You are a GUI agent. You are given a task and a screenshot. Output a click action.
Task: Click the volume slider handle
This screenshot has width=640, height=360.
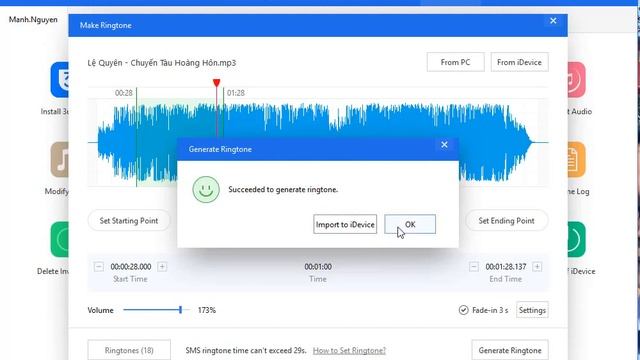(x=180, y=310)
